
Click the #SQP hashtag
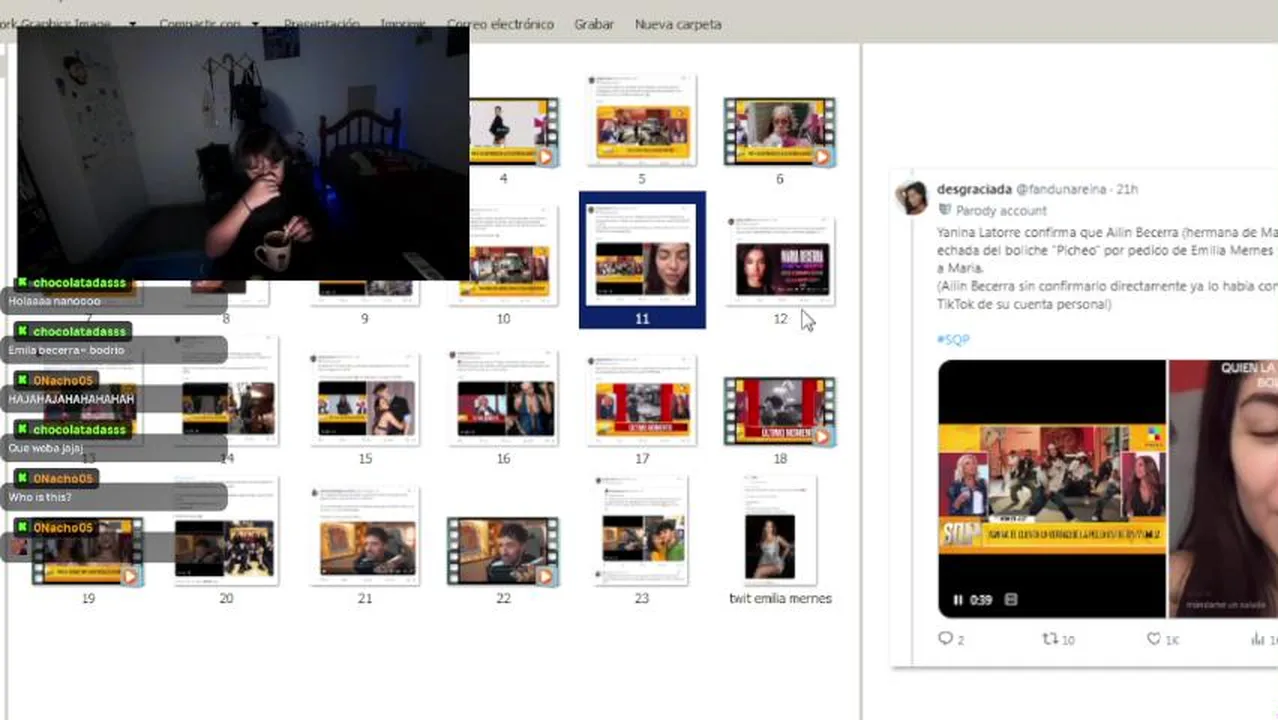(953, 340)
